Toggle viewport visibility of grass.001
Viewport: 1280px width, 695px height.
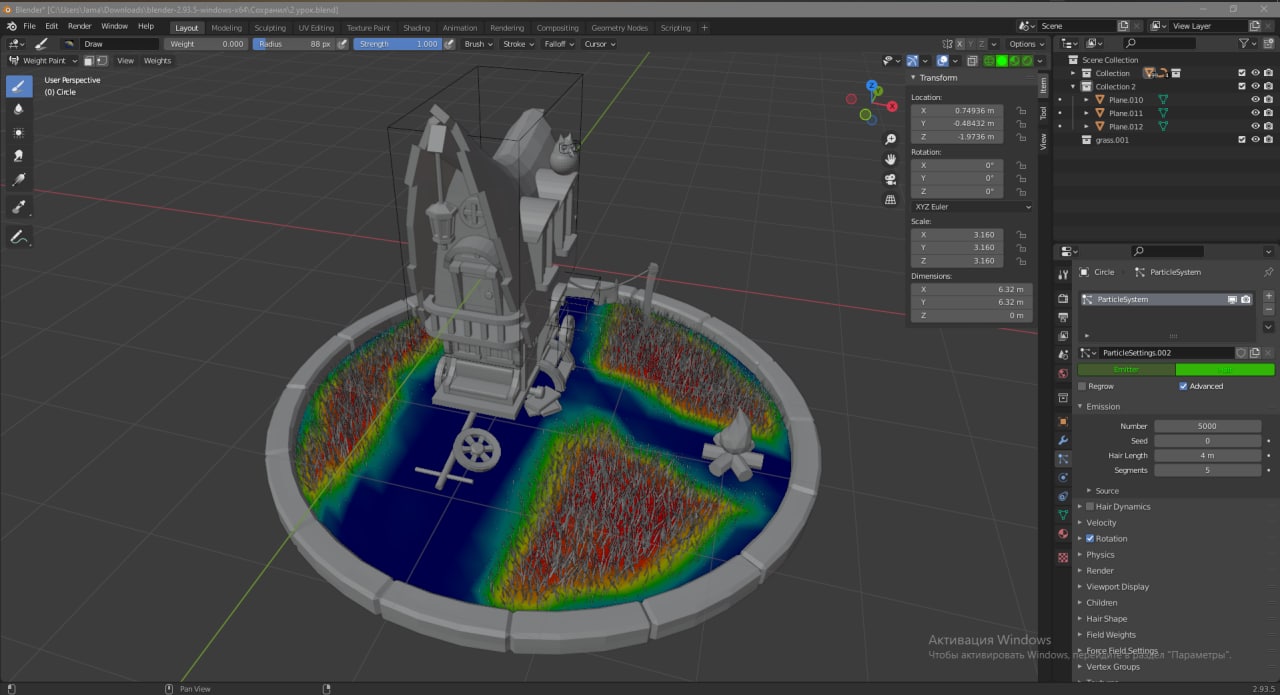click(1255, 140)
